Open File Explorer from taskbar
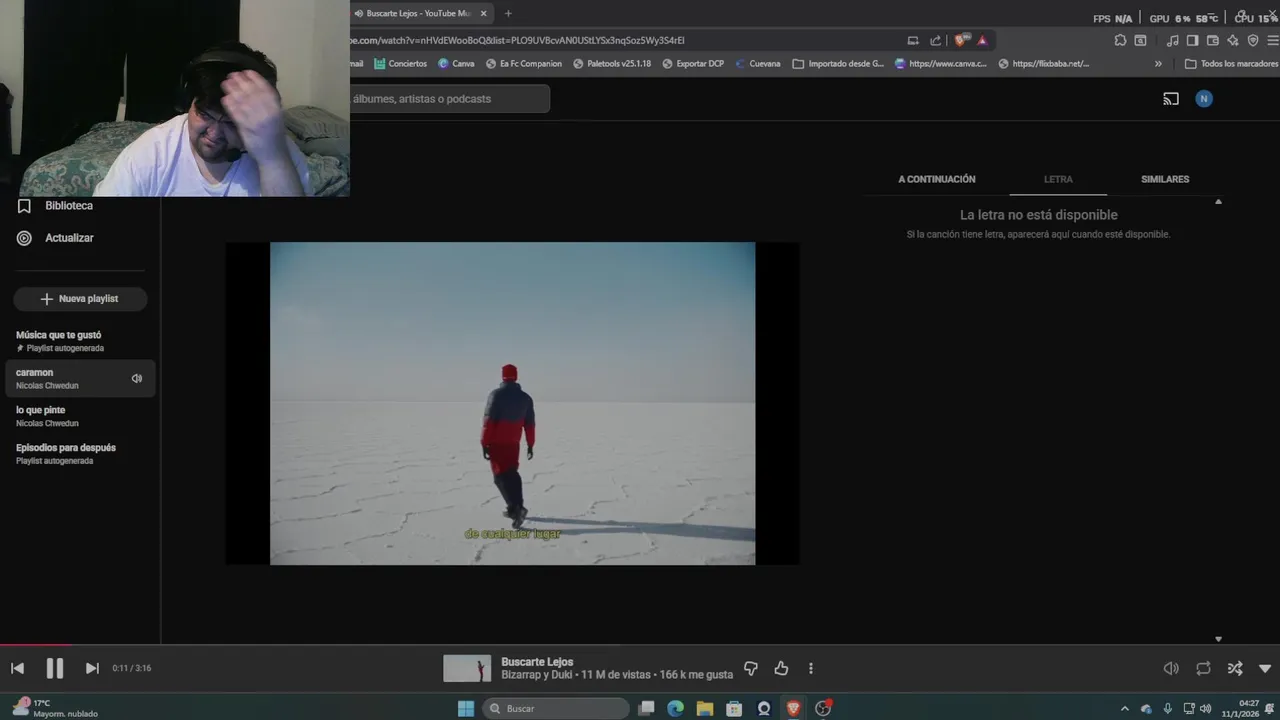1280x720 pixels. pos(705,708)
